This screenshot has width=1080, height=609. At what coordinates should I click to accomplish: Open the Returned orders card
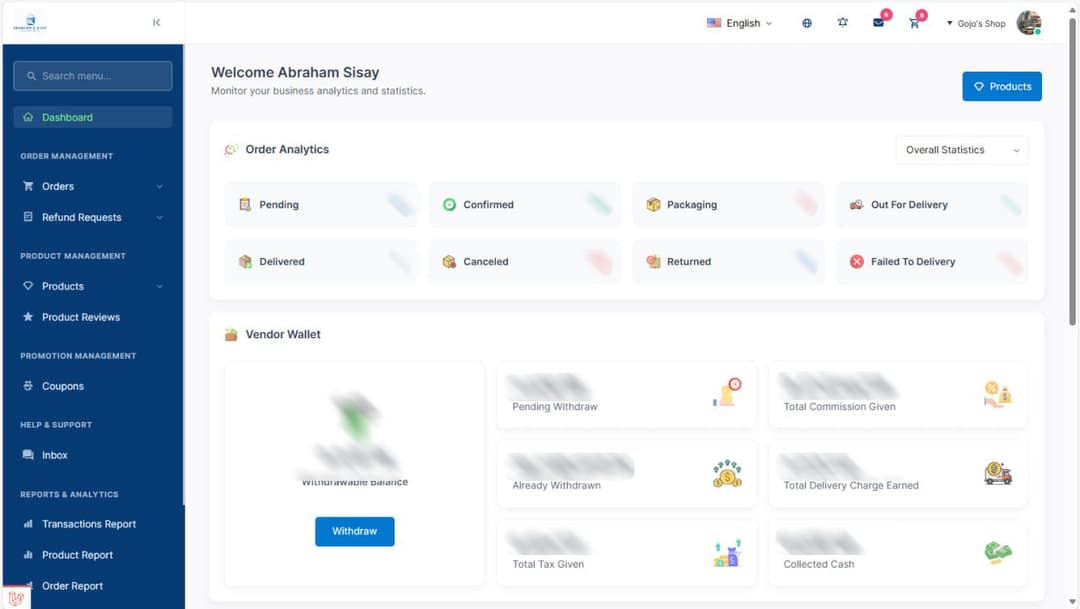click(x=728, y=261)
